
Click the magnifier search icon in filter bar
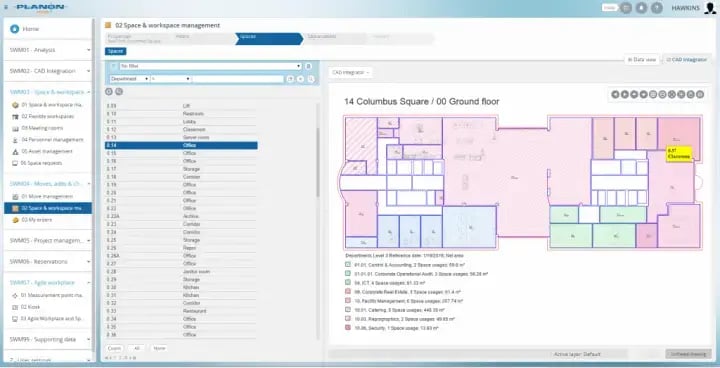point(311,79)
